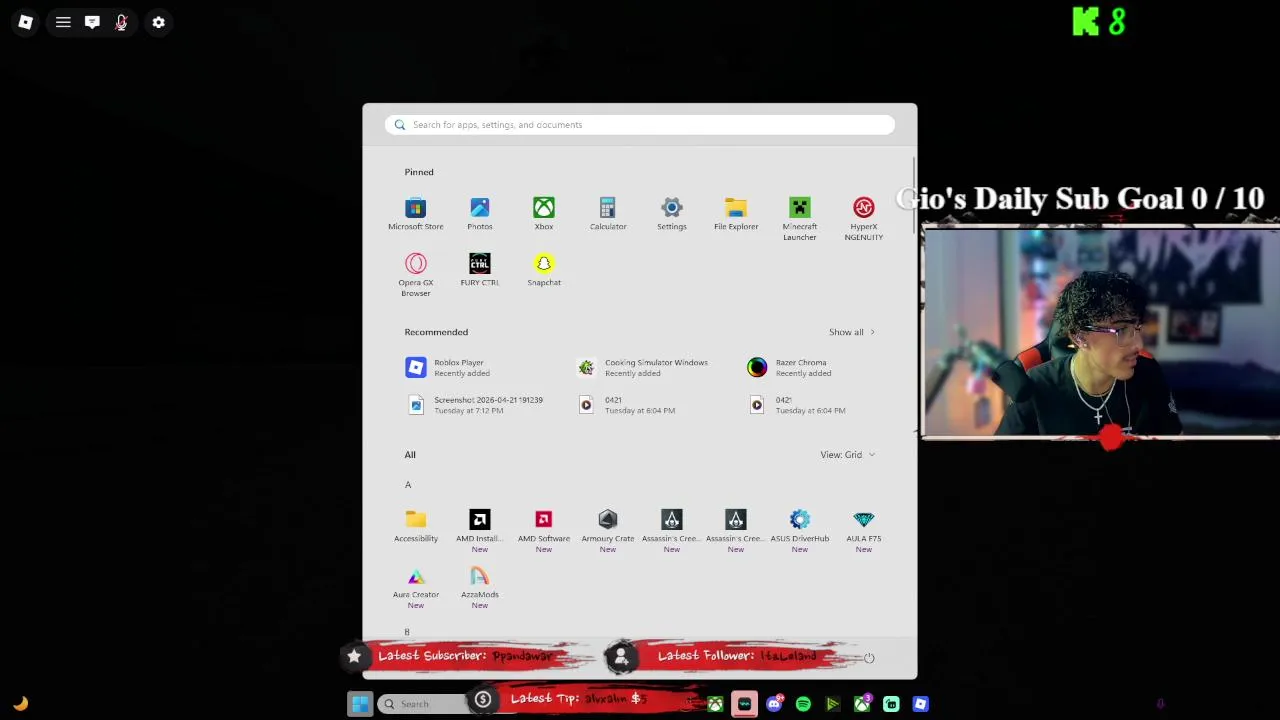Open Roblox chat icon
The height and width of the screenshot is (720, 1280).
pos(92,22)
